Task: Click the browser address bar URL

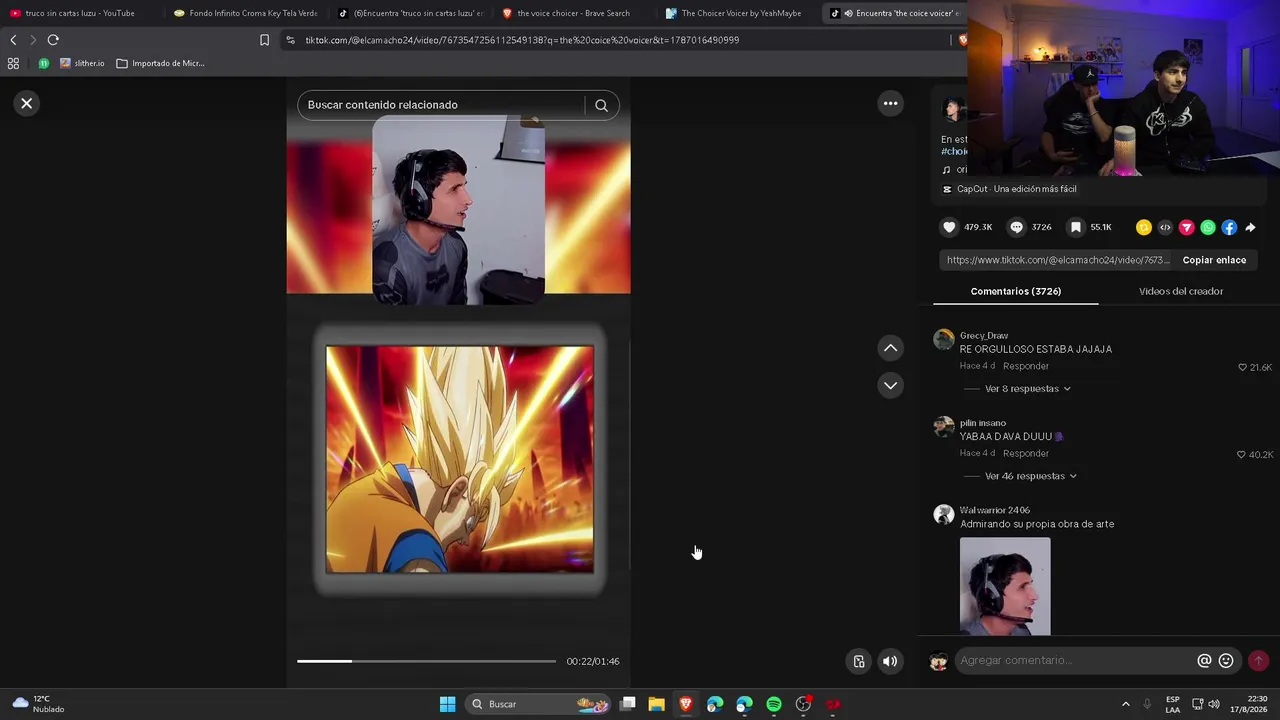Action: [x=522, y=40]
